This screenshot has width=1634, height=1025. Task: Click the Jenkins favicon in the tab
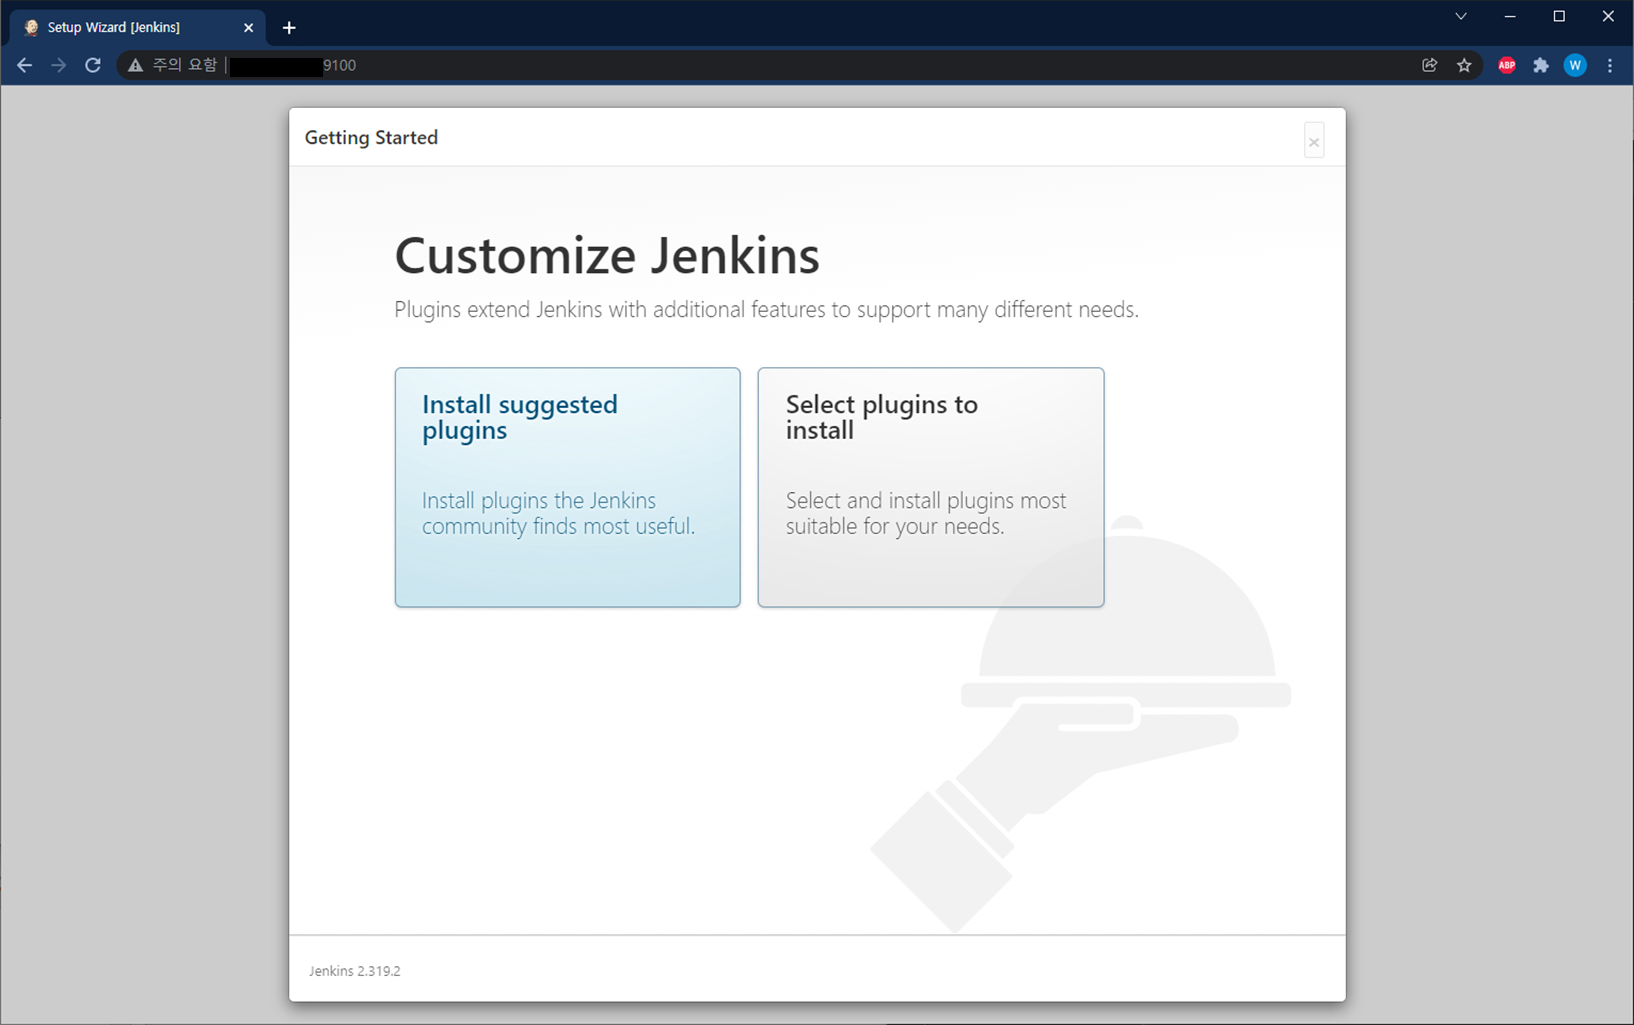pos(31,28)
